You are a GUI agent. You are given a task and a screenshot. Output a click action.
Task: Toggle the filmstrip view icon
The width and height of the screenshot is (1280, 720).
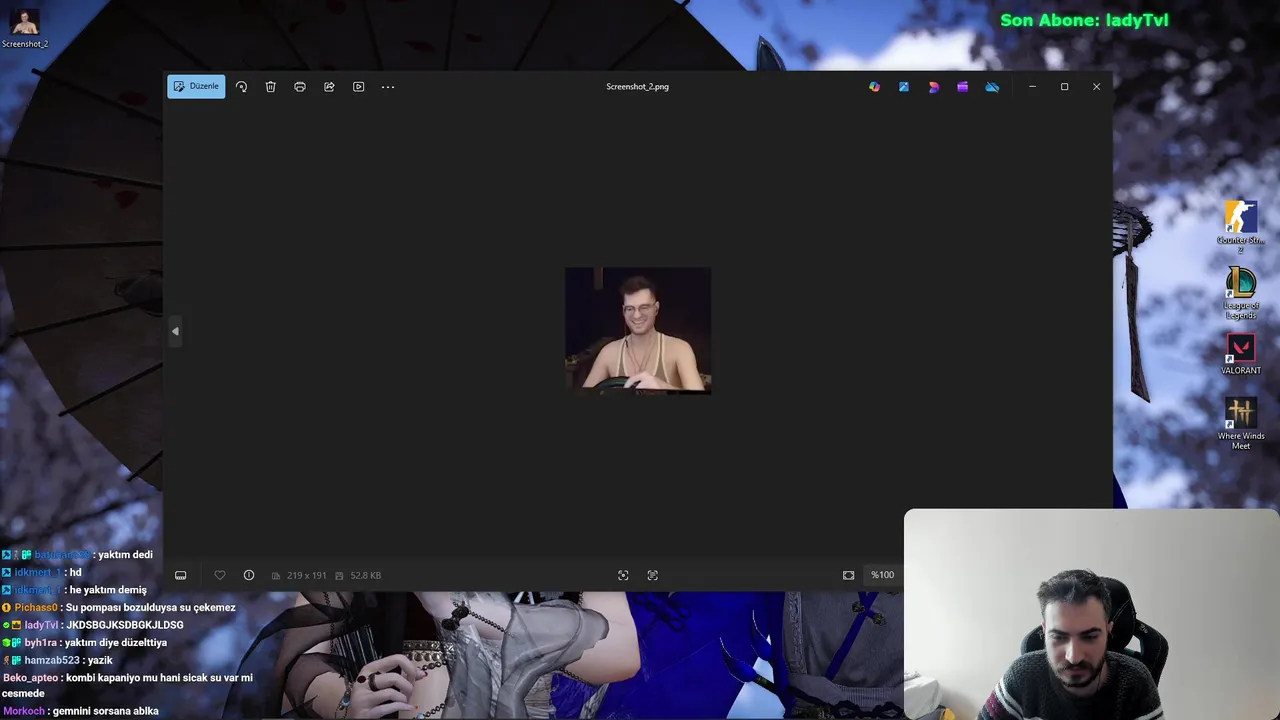tap(181, 575)
